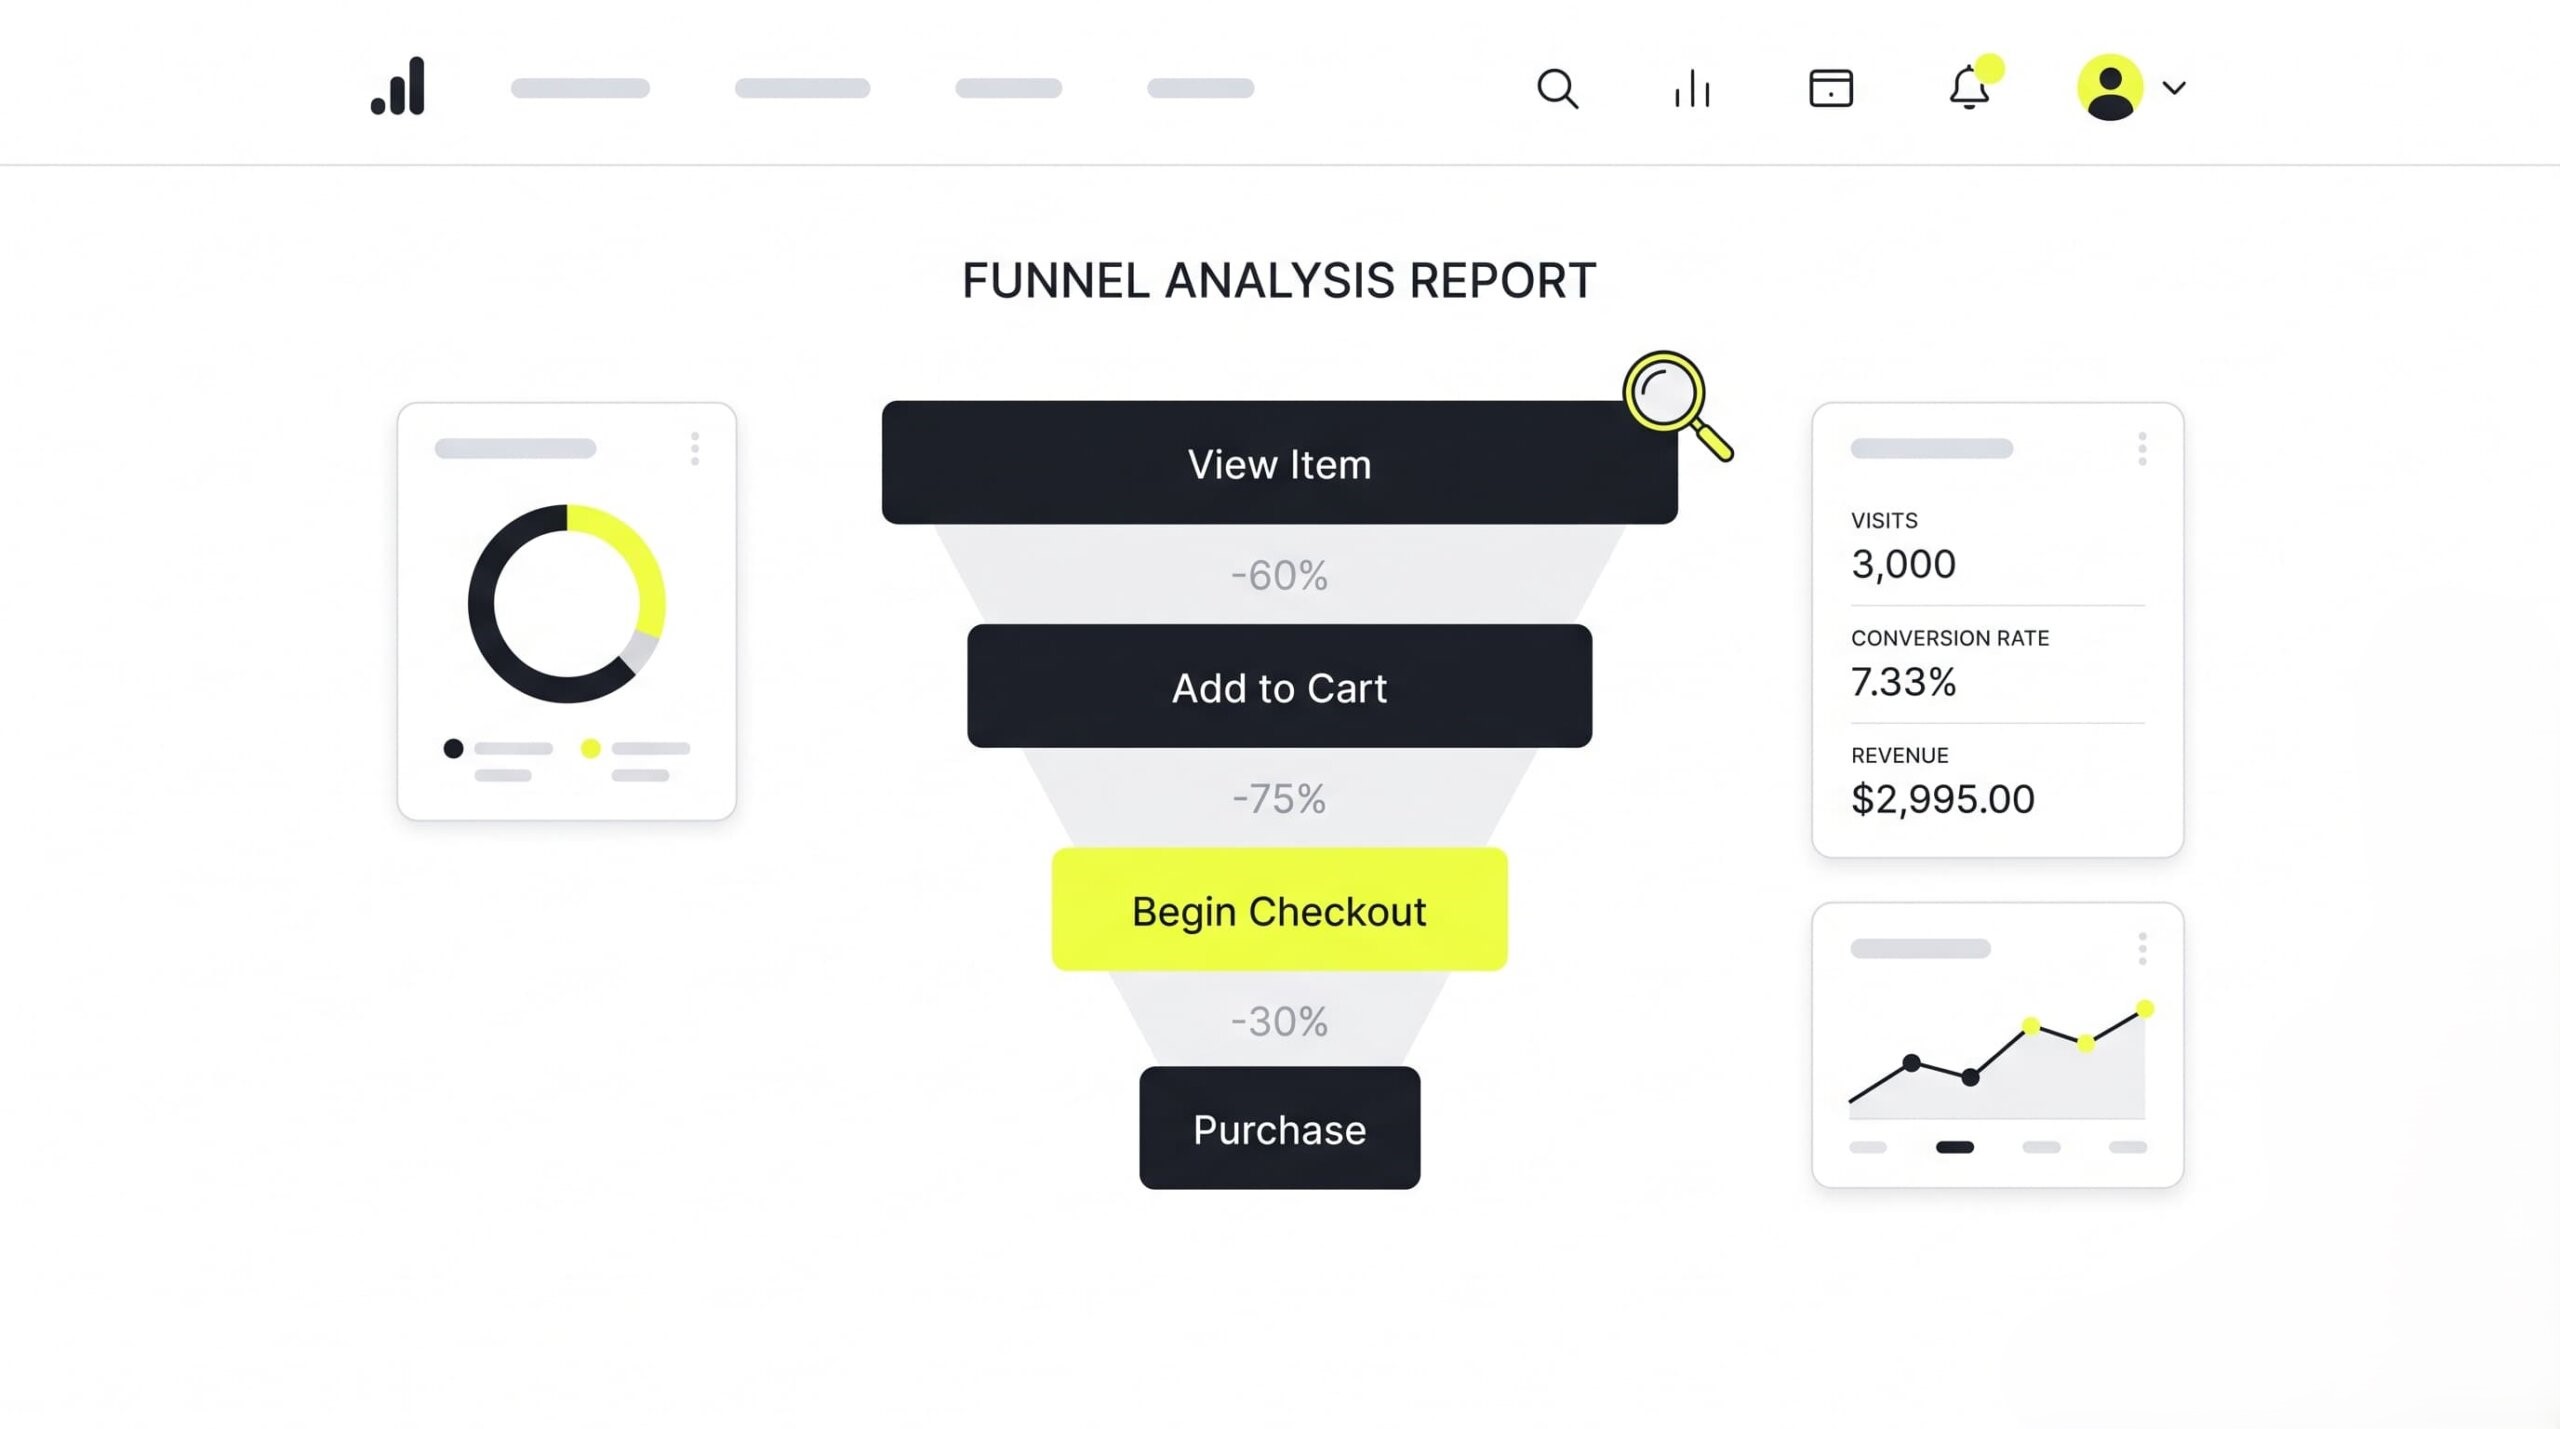Click the FUNNEL ANALYSIS REPORT heading
The height and width of the screenshot is (1429, 2560).
click(1279, 281)
